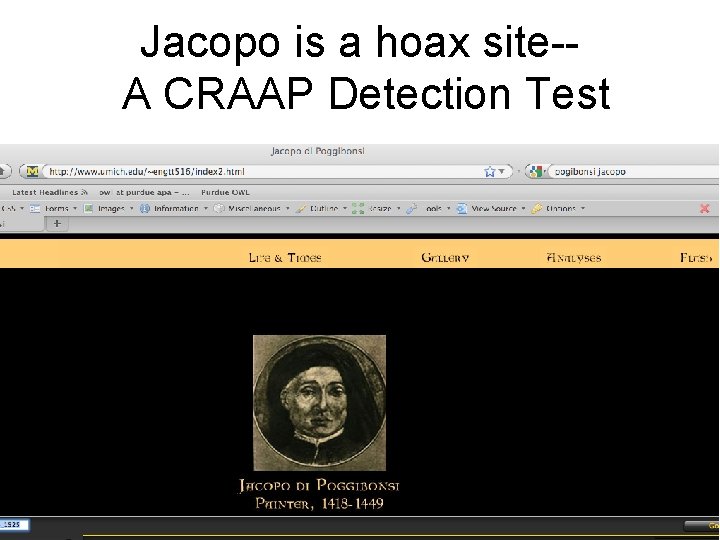This screenshot has width=720, height=540.
Task: Expand the Outline dropdown arrow
Action: [x=345, y=208]
